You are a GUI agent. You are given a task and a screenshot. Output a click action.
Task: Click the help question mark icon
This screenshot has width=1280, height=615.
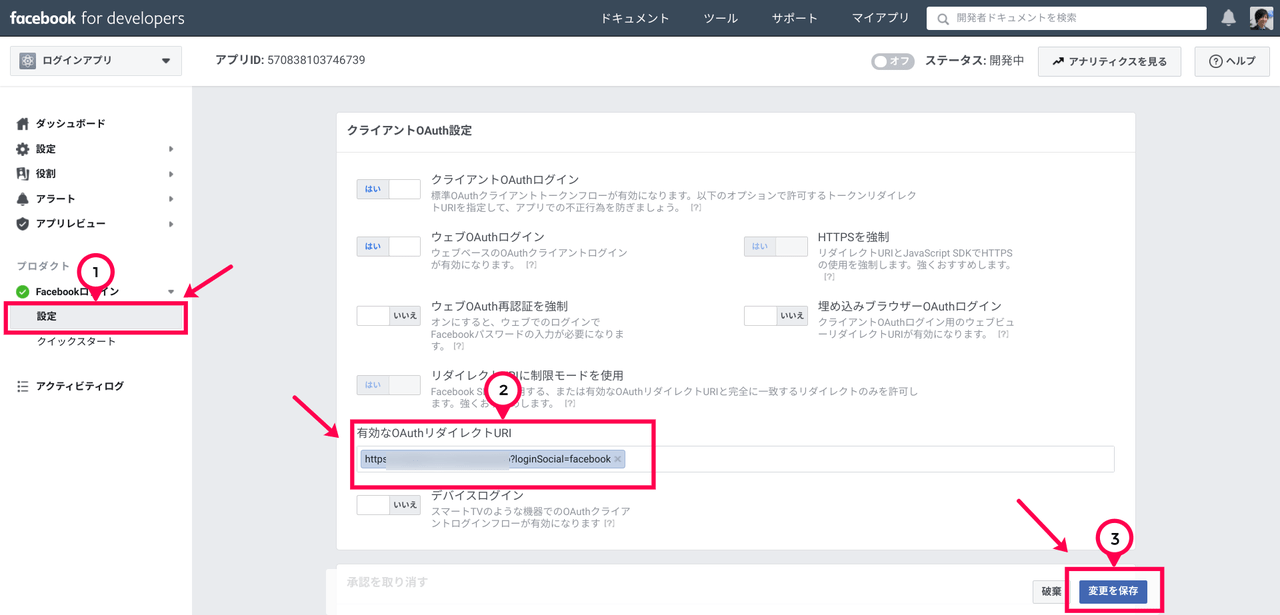1216,61
